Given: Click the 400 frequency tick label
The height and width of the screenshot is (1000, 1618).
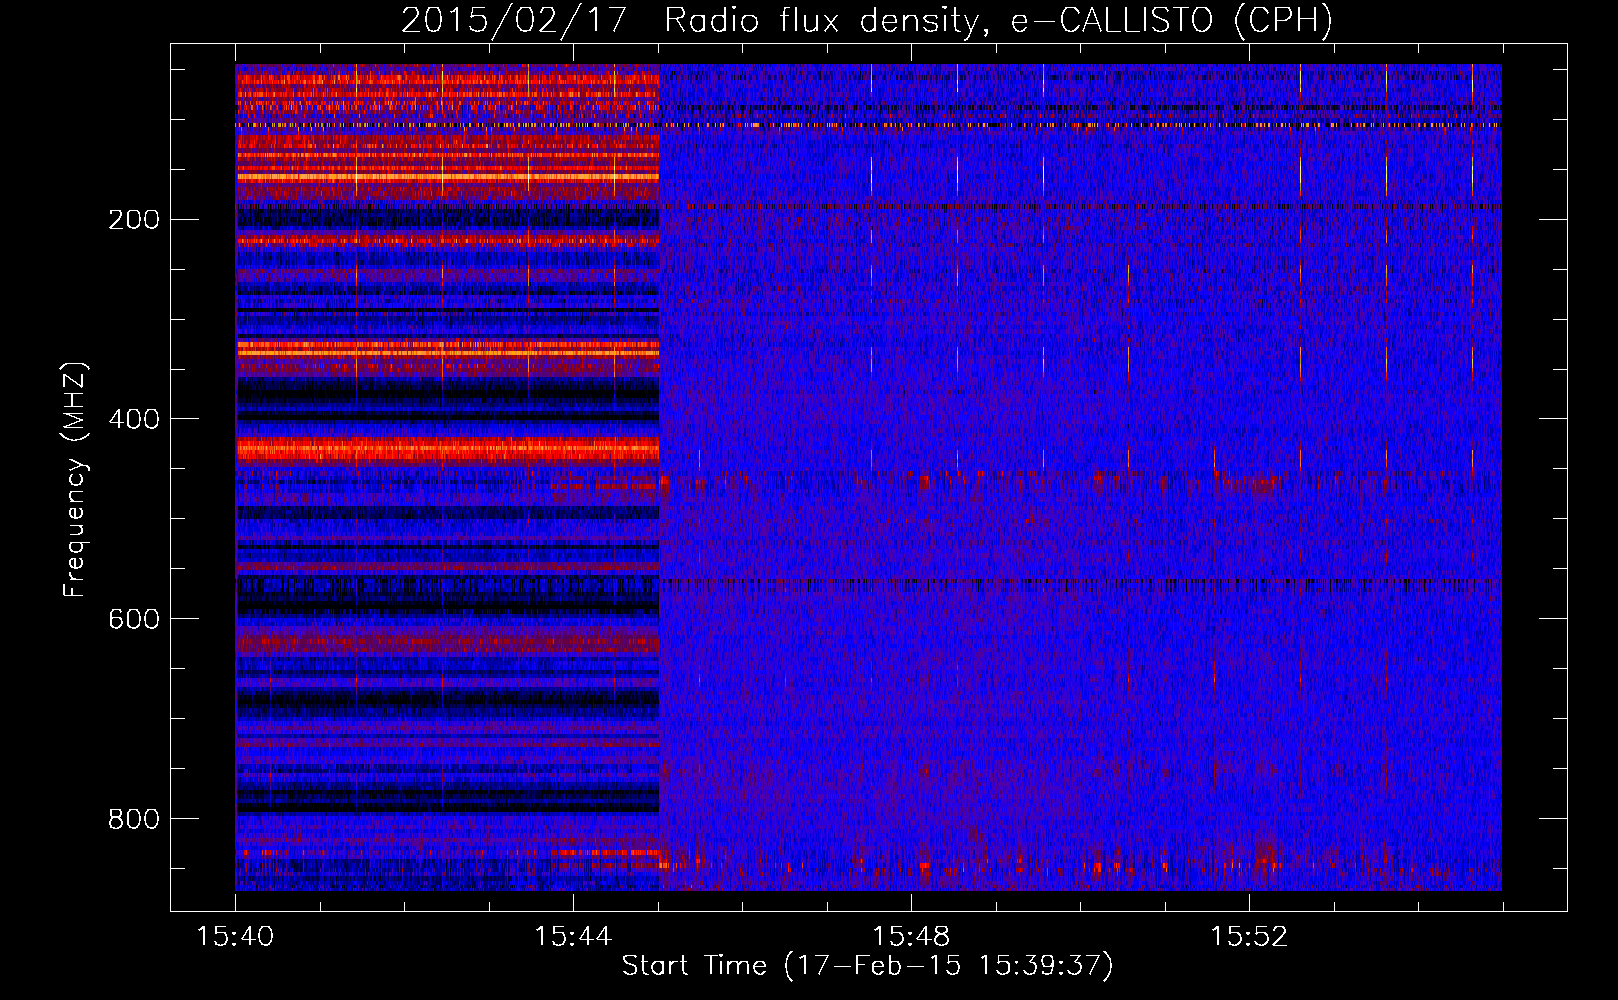Looking at the screenshot, I should (134, 419).
